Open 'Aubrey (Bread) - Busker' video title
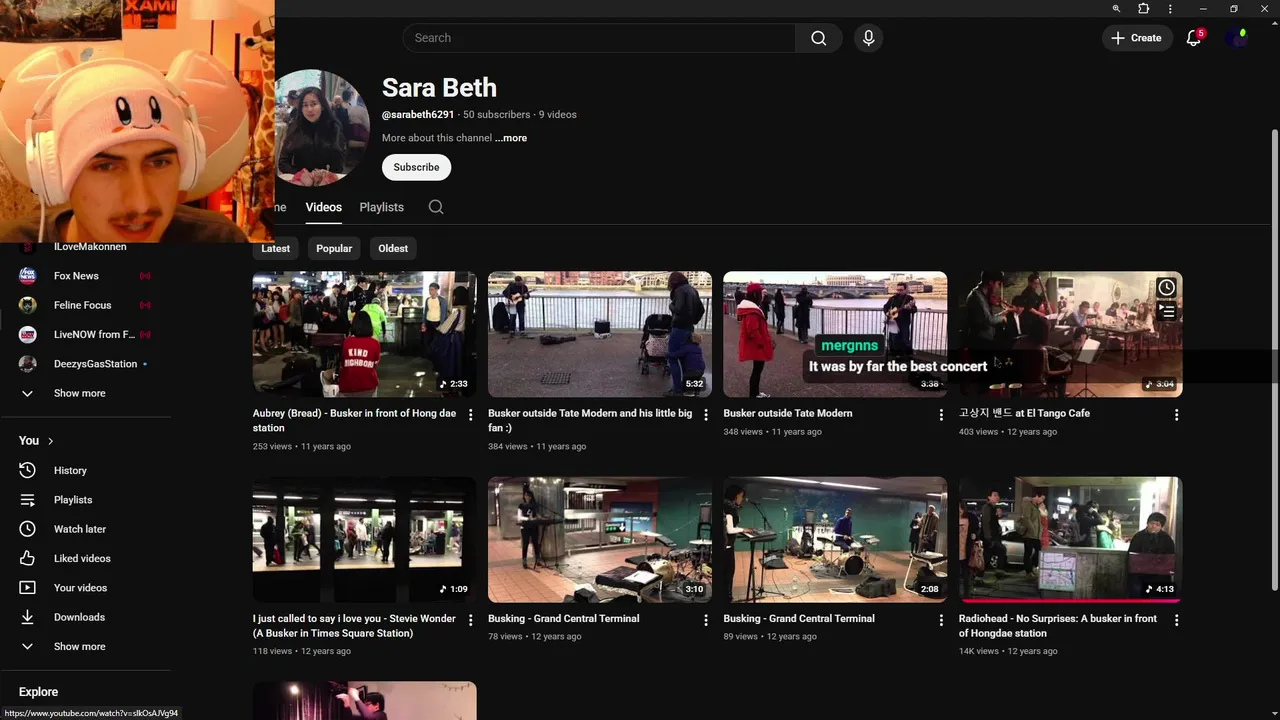The image size is (1280, 720). (355, 420)
